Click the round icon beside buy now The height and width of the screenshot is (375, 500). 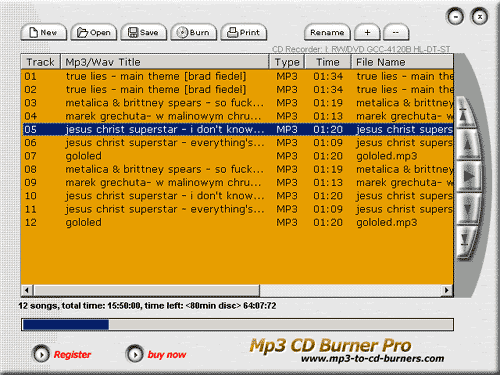pyautogui.click(x=135, y=354)
